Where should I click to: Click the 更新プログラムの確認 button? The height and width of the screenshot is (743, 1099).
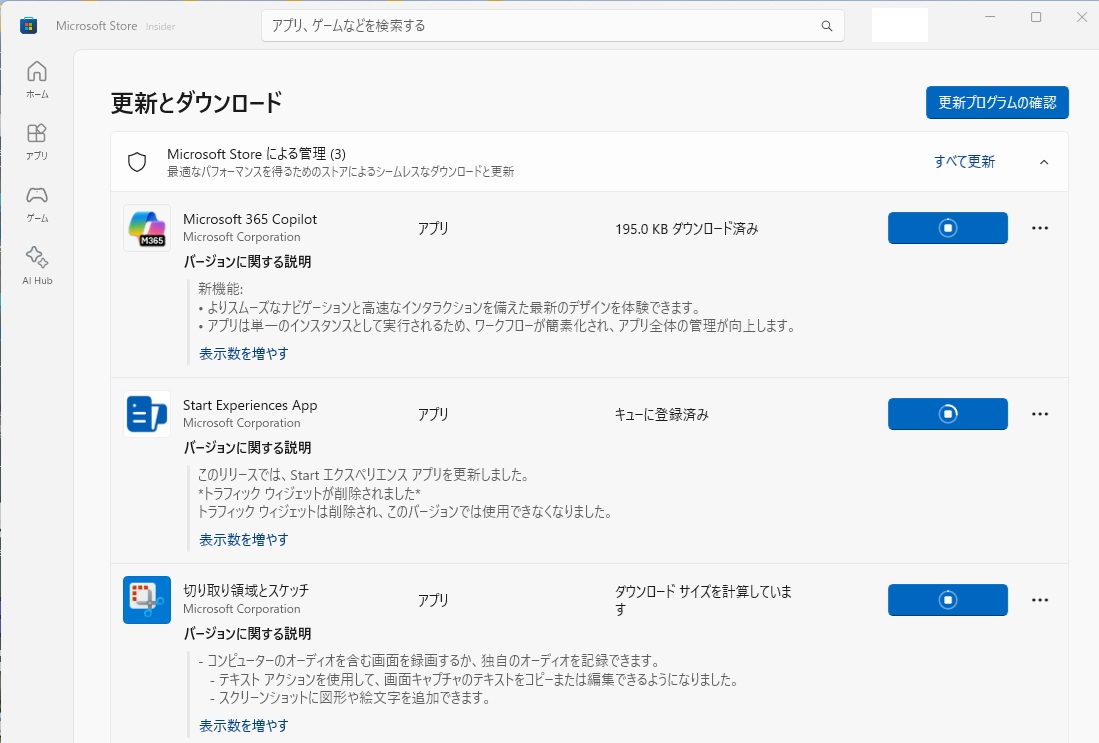997,102
